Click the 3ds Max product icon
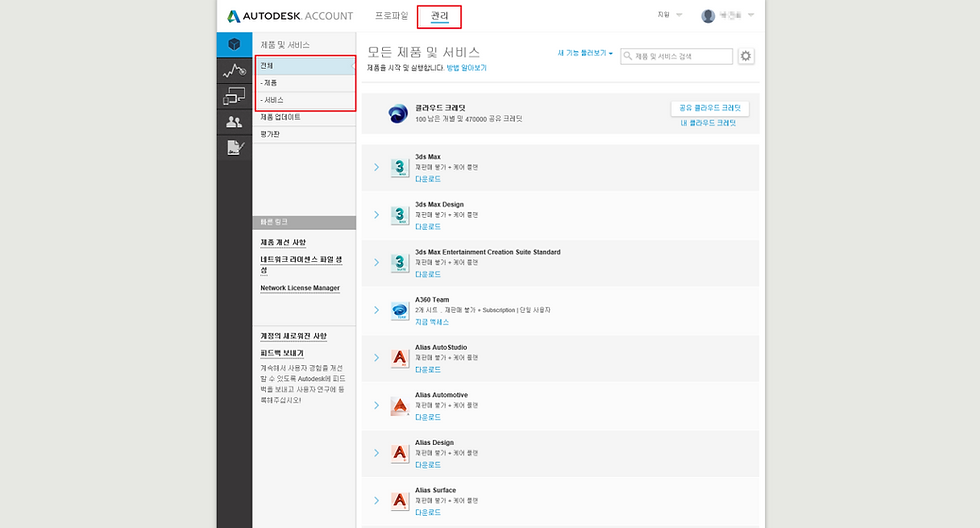Image resolution: width=980 pixels, height=528 pixels. 399,167
